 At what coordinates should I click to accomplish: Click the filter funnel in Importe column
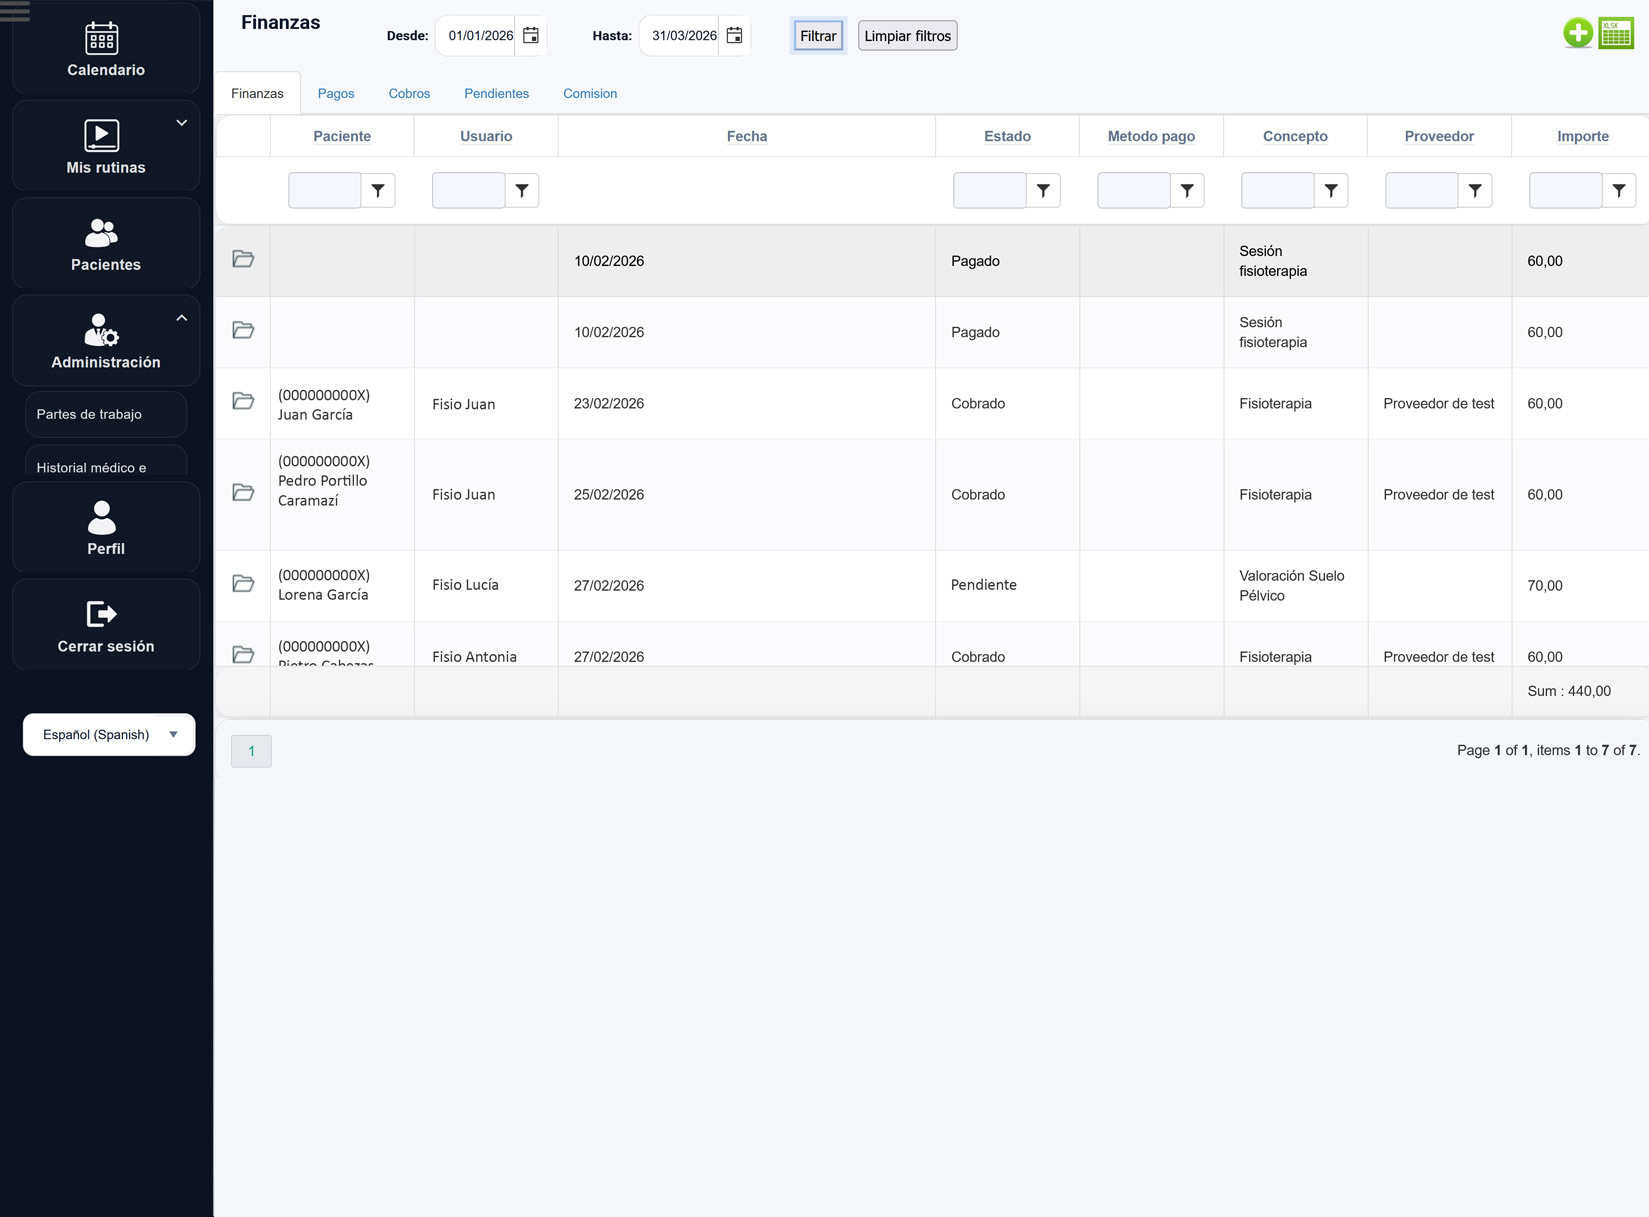[1618, 190]
